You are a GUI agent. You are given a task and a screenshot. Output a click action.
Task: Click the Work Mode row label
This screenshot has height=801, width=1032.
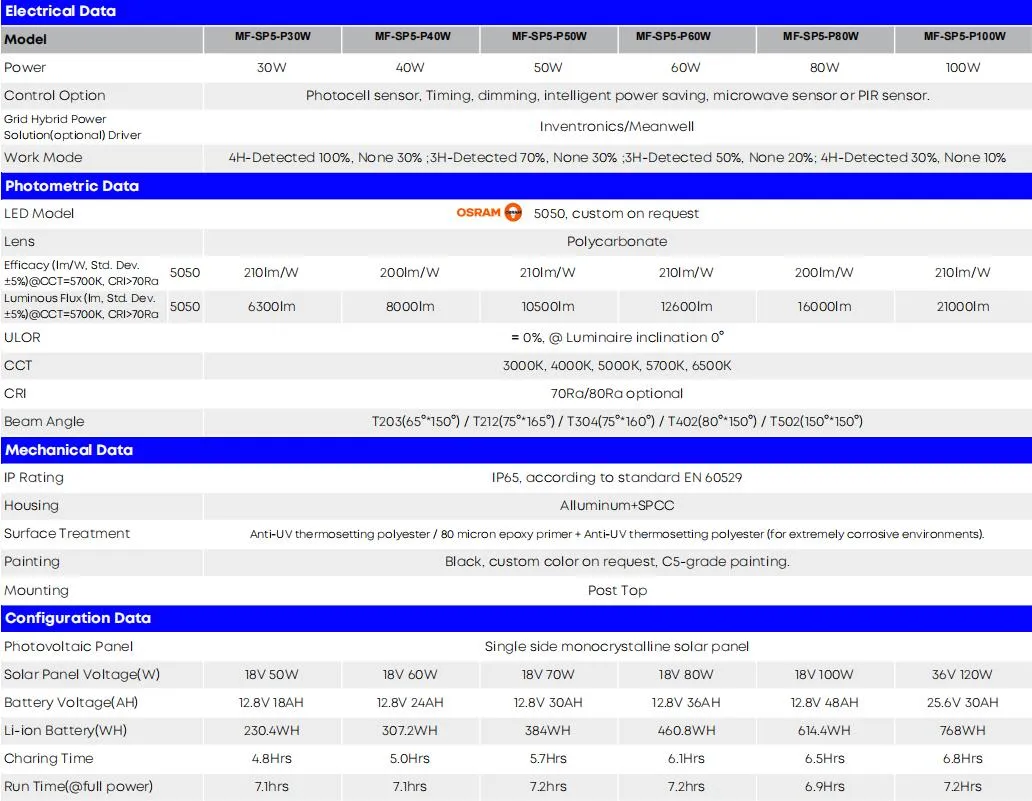coord(42,157)
